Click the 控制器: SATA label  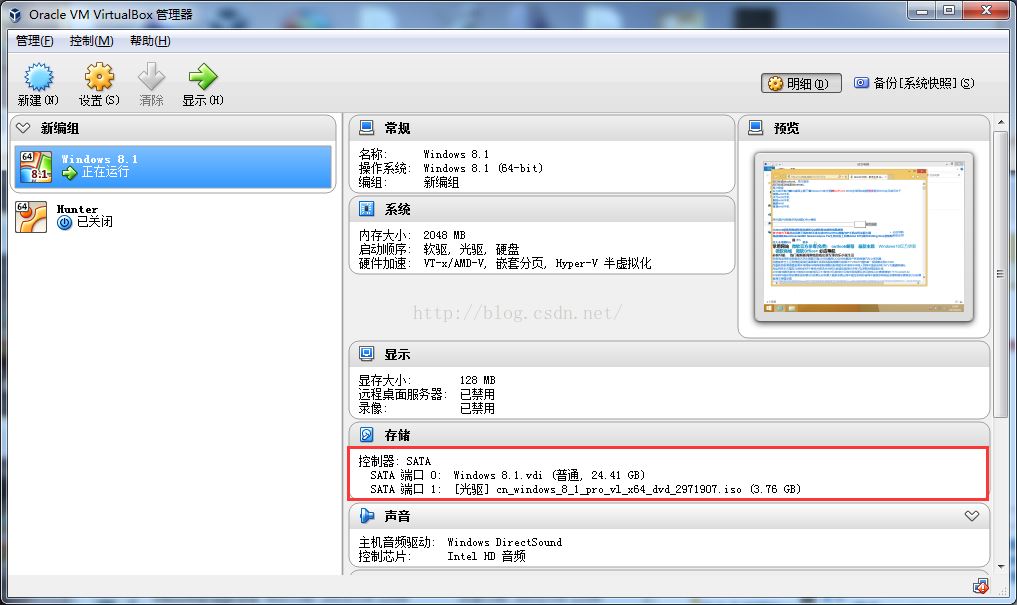(x=394, y=461)
